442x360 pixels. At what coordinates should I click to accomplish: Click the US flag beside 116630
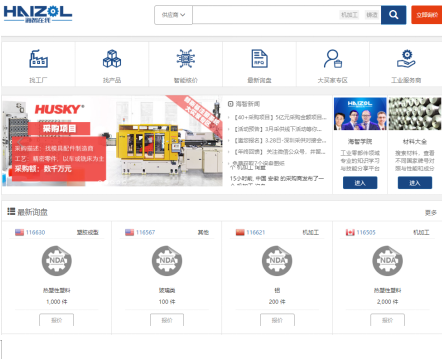19,232
